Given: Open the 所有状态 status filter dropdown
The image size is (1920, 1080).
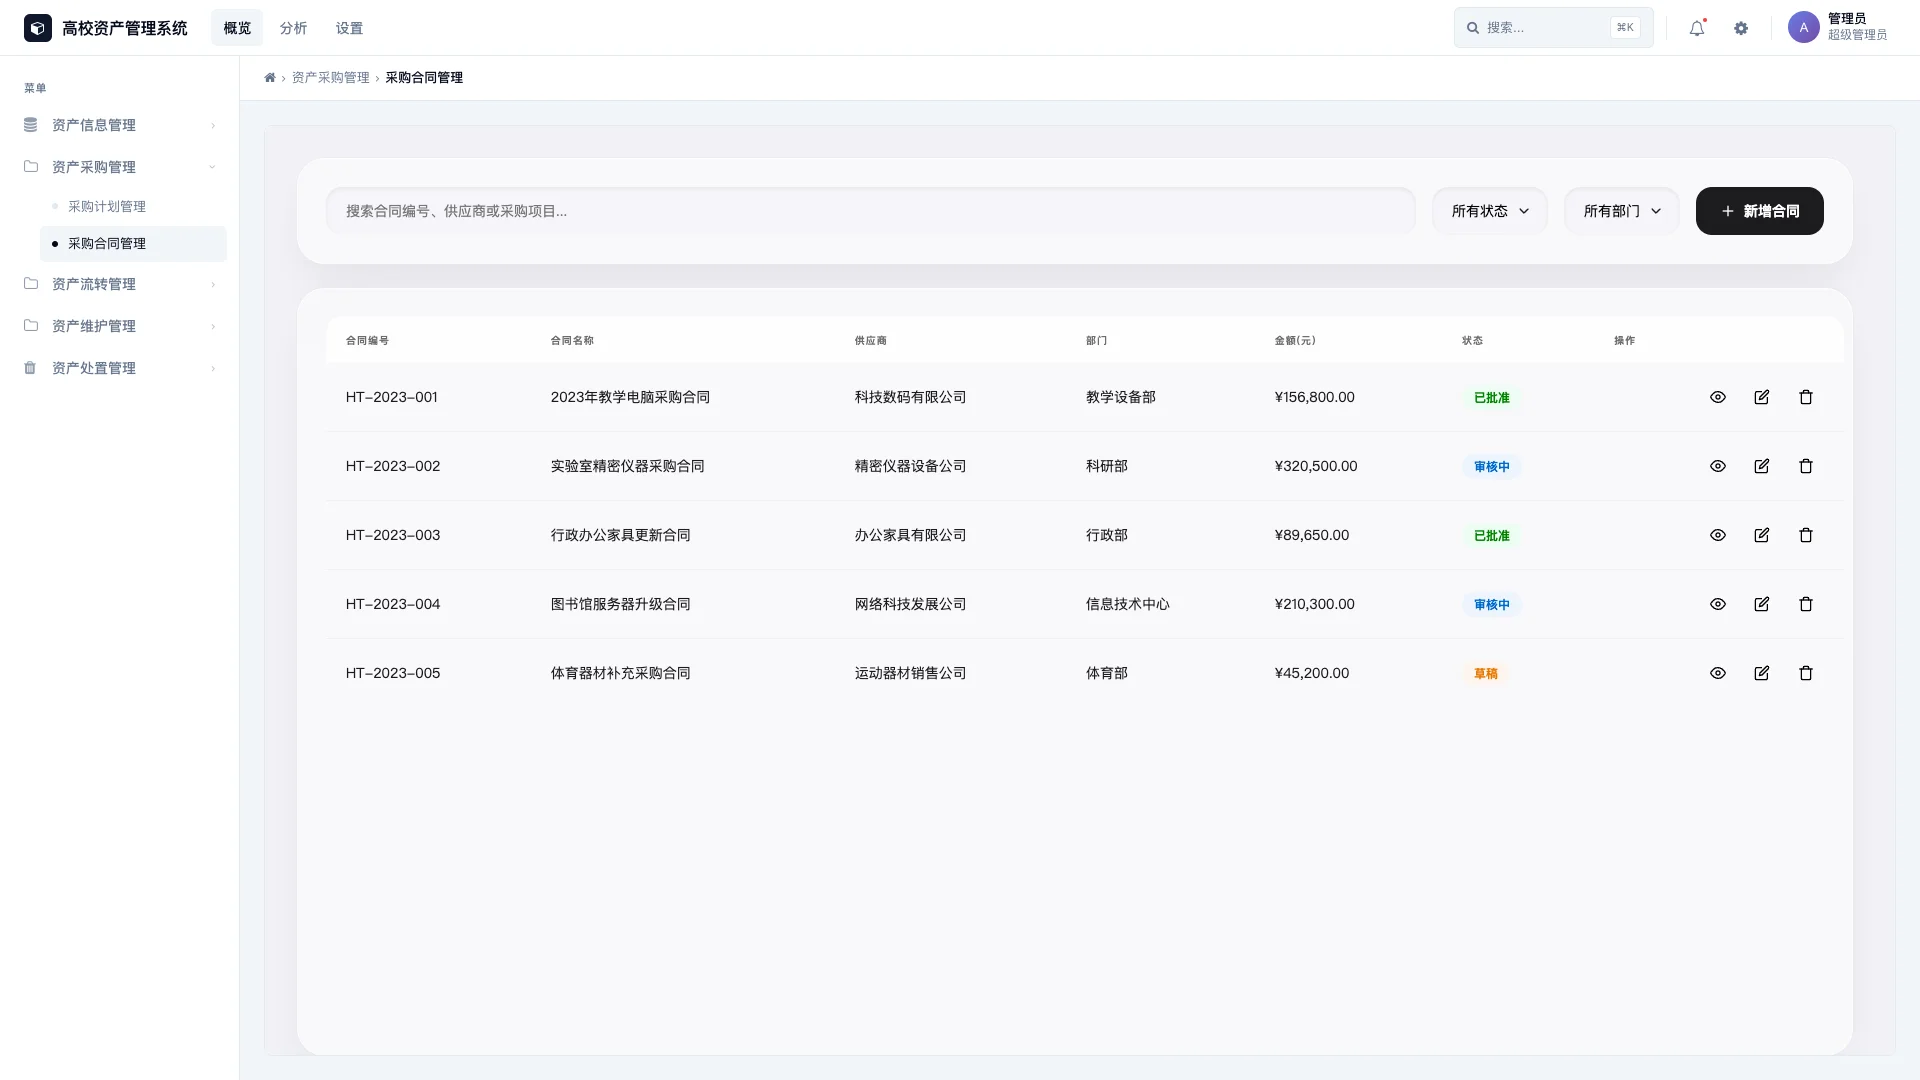Looking at the screenshot, I should tap(1490, 211).
